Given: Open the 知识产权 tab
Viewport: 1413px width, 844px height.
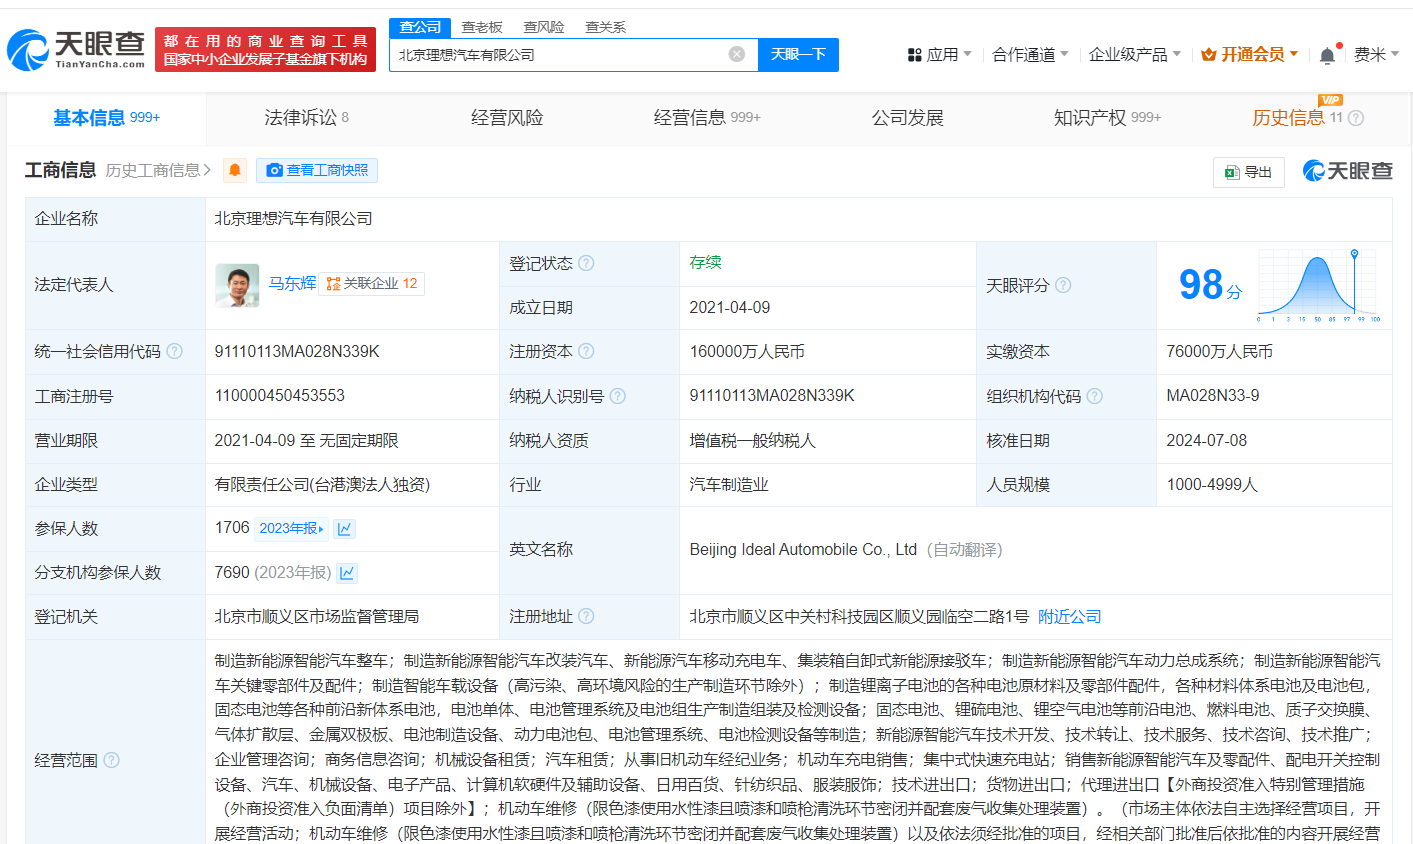Looking at the screenshot, I should point(1106,118).
